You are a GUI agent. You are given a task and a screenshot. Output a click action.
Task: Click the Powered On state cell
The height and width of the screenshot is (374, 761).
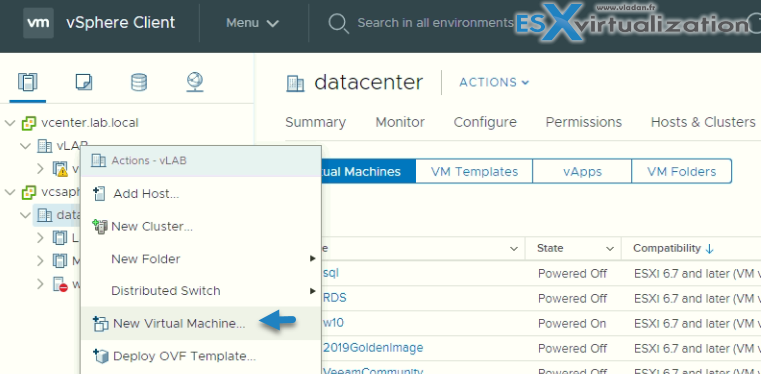[x=572, y=323]
